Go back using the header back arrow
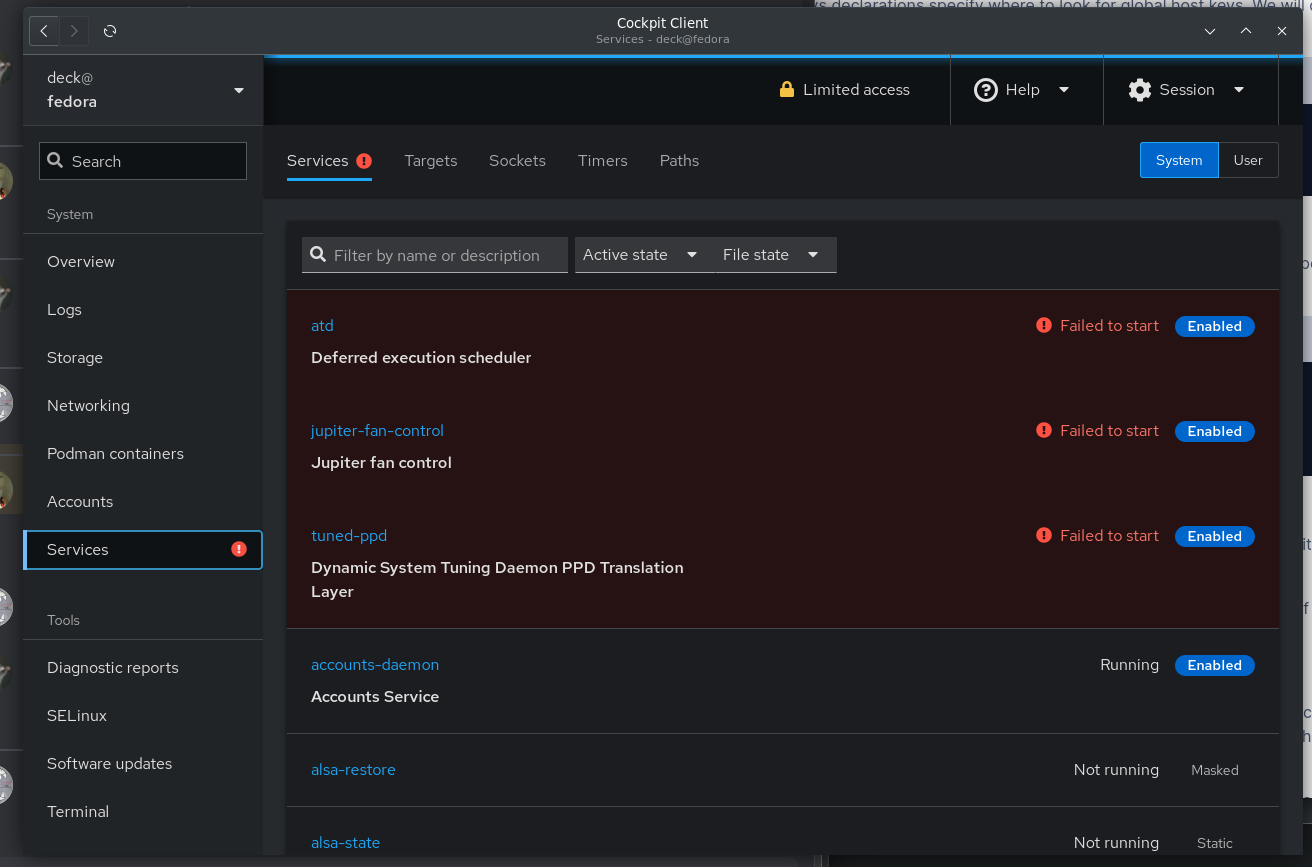The image size is (1312, 867). (x=44, y=31)
